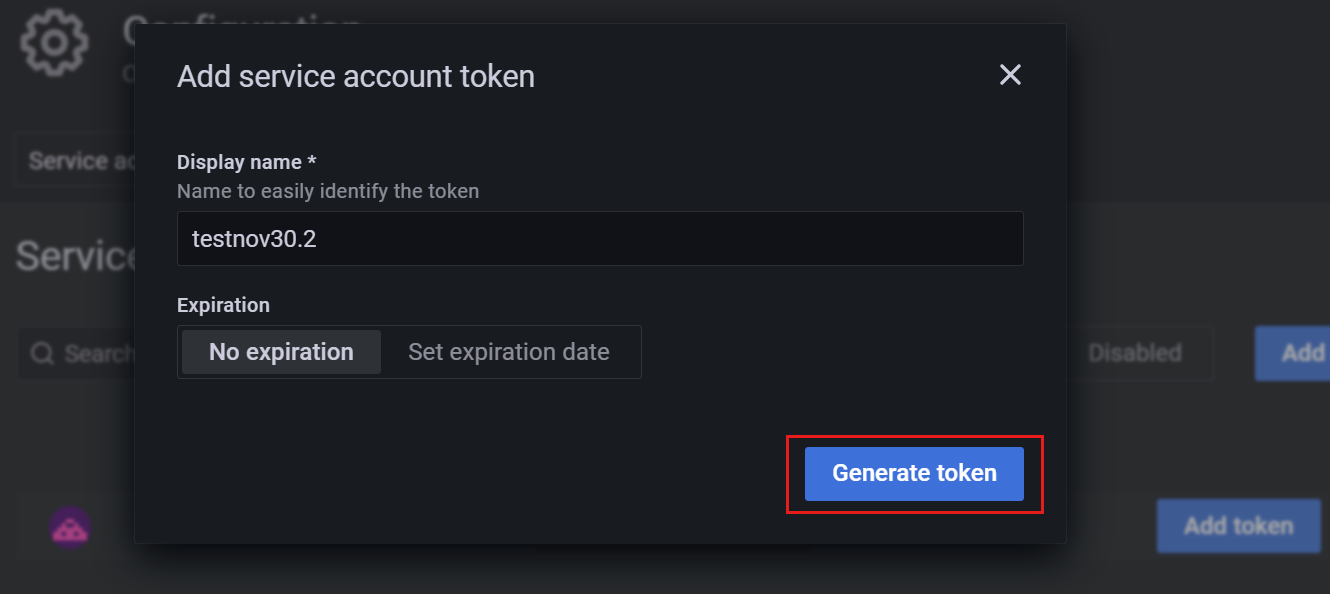Switch to the Service accounts tab

click(x=80, y=161)
